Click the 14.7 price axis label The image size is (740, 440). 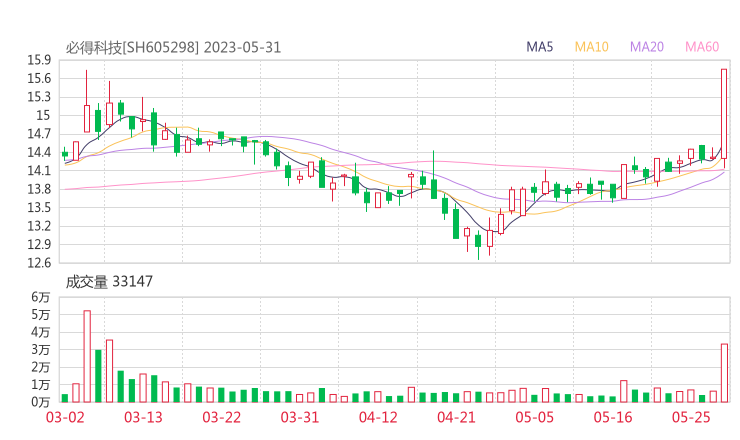click(39, 134)
